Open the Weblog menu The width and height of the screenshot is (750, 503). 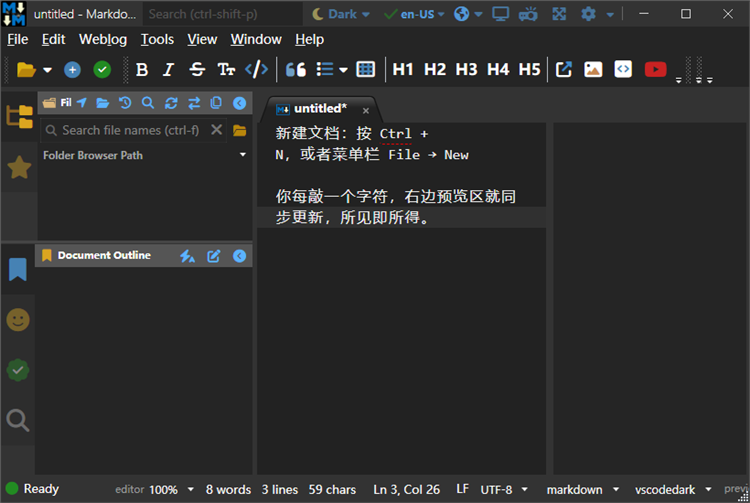103,39
